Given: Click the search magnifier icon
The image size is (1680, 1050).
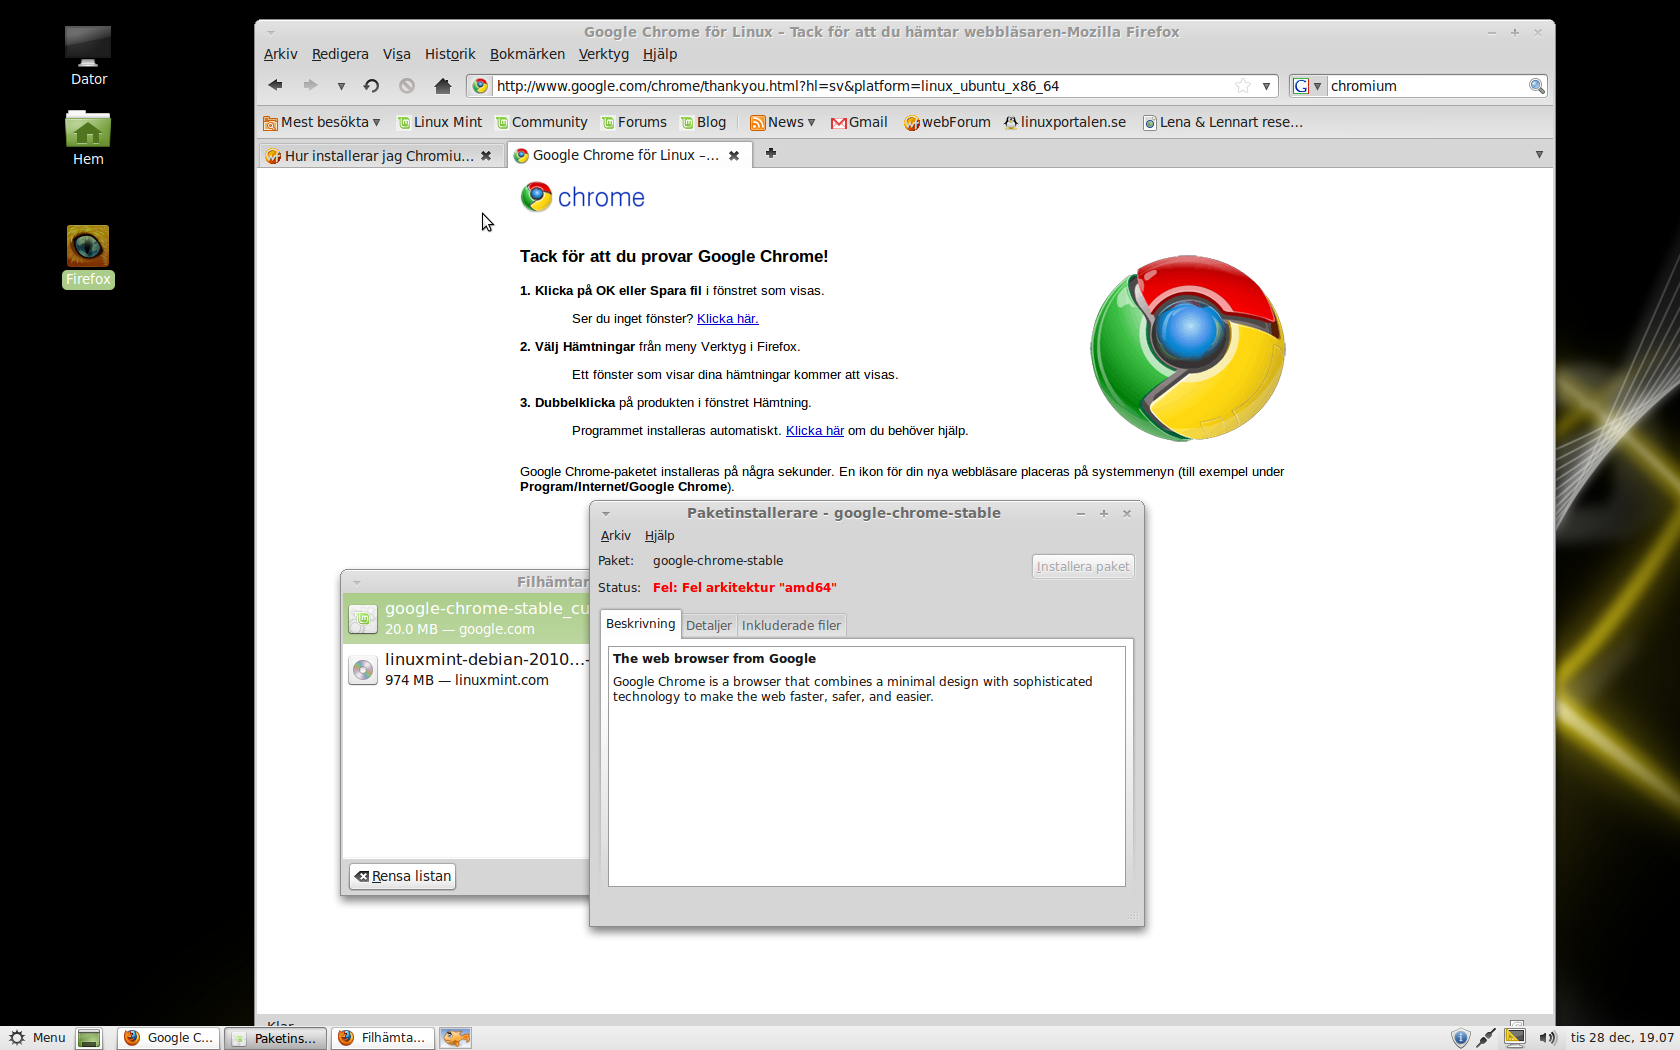Looking at the screenshot, I should [1537, 86].
